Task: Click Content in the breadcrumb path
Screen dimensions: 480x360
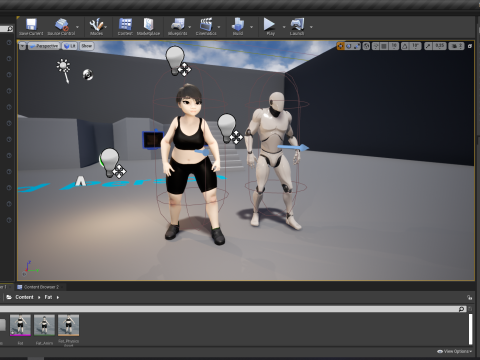Action: [24, 297]
